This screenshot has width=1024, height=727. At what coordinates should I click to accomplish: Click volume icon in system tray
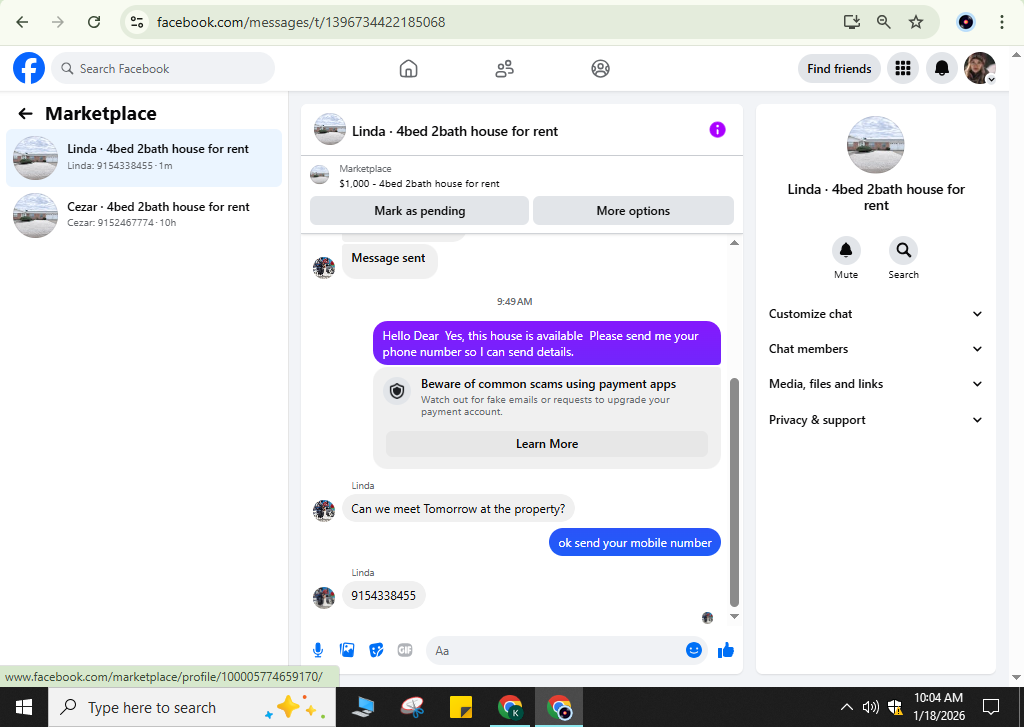(x=870, y=707)
